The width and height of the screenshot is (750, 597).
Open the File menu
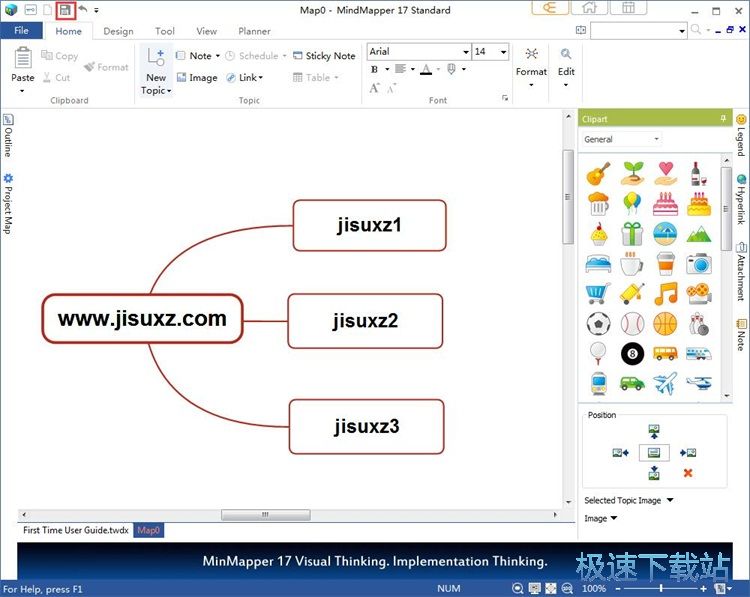[22, 31]
